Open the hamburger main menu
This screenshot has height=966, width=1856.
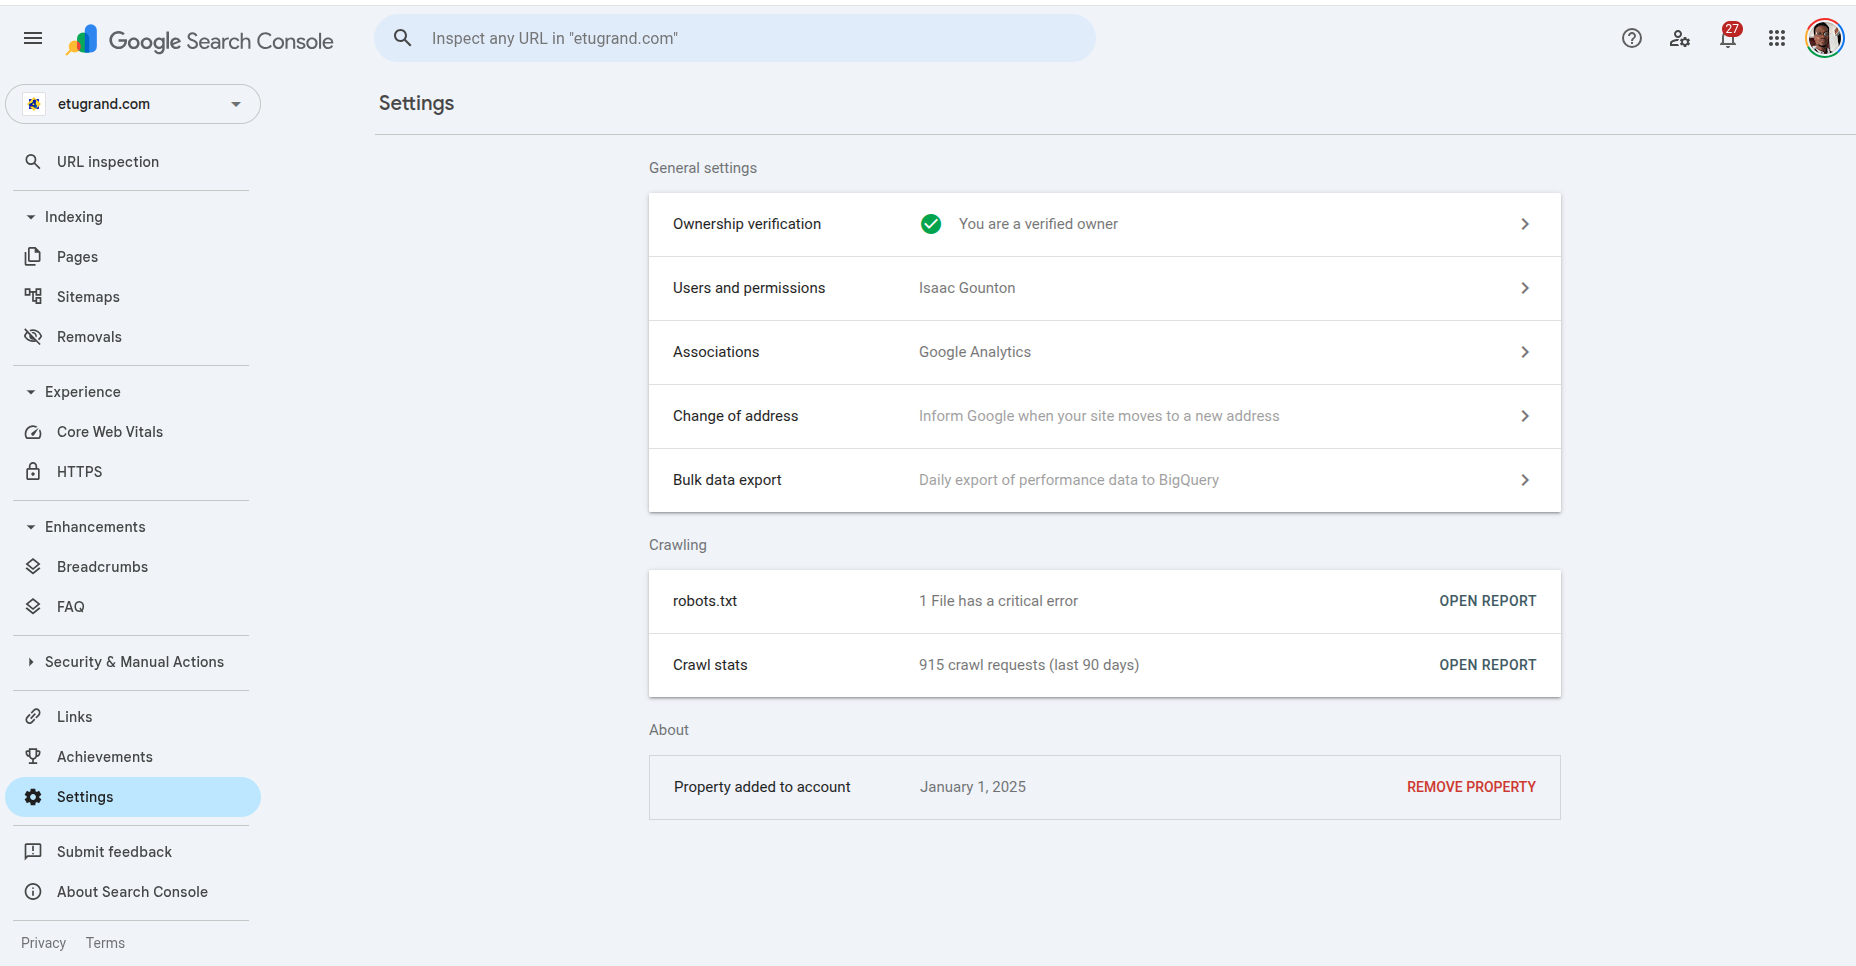(x=33, y=39)
